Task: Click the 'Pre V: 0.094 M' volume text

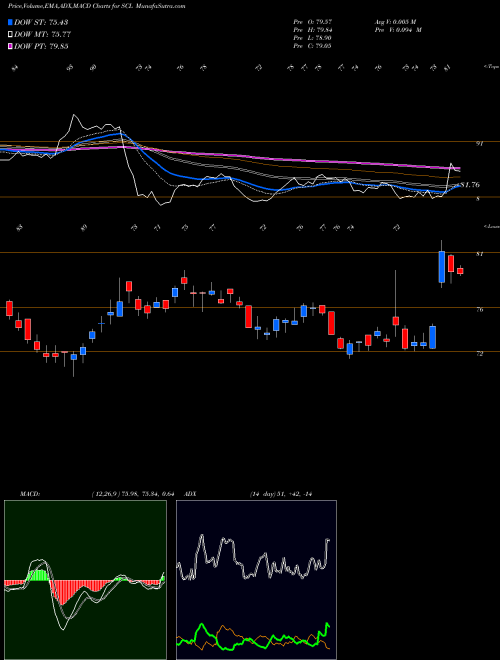Action: tap(398, 30)
